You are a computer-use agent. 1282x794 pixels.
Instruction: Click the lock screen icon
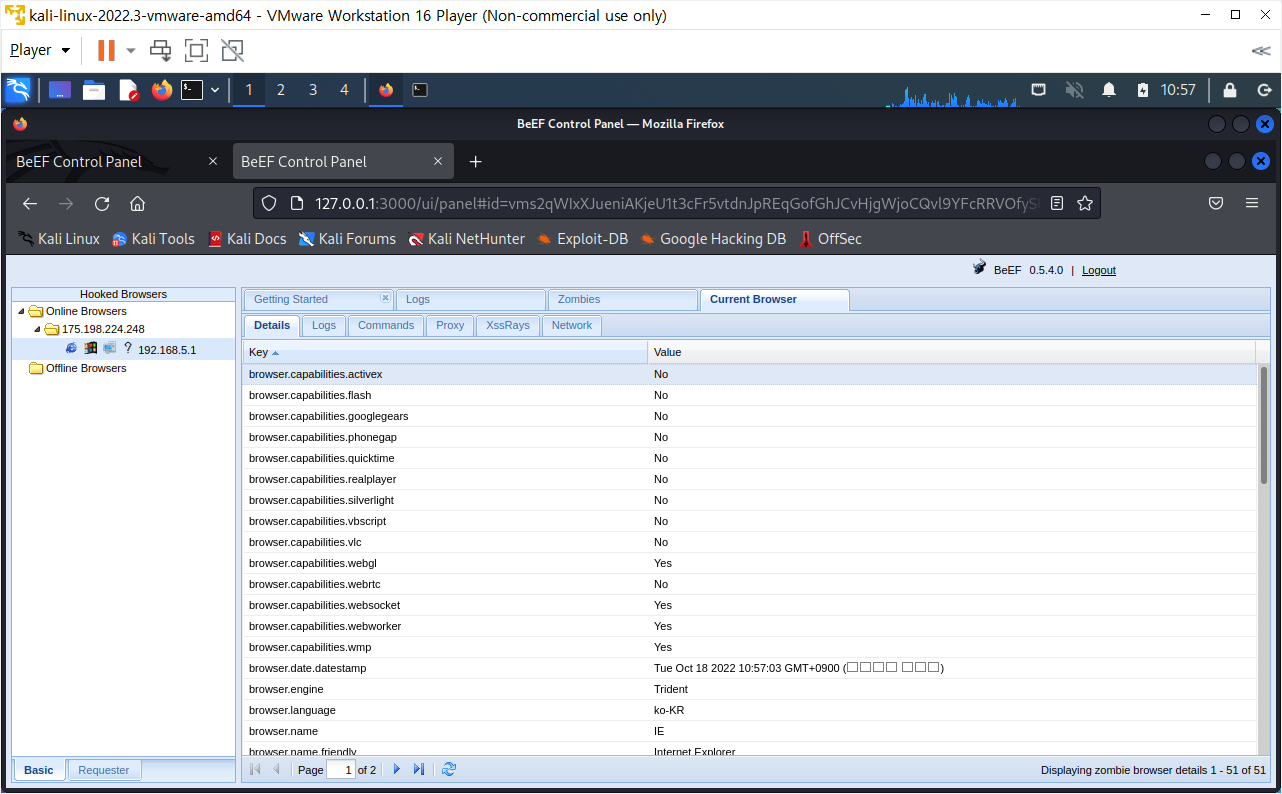[x=1230, y=90]
